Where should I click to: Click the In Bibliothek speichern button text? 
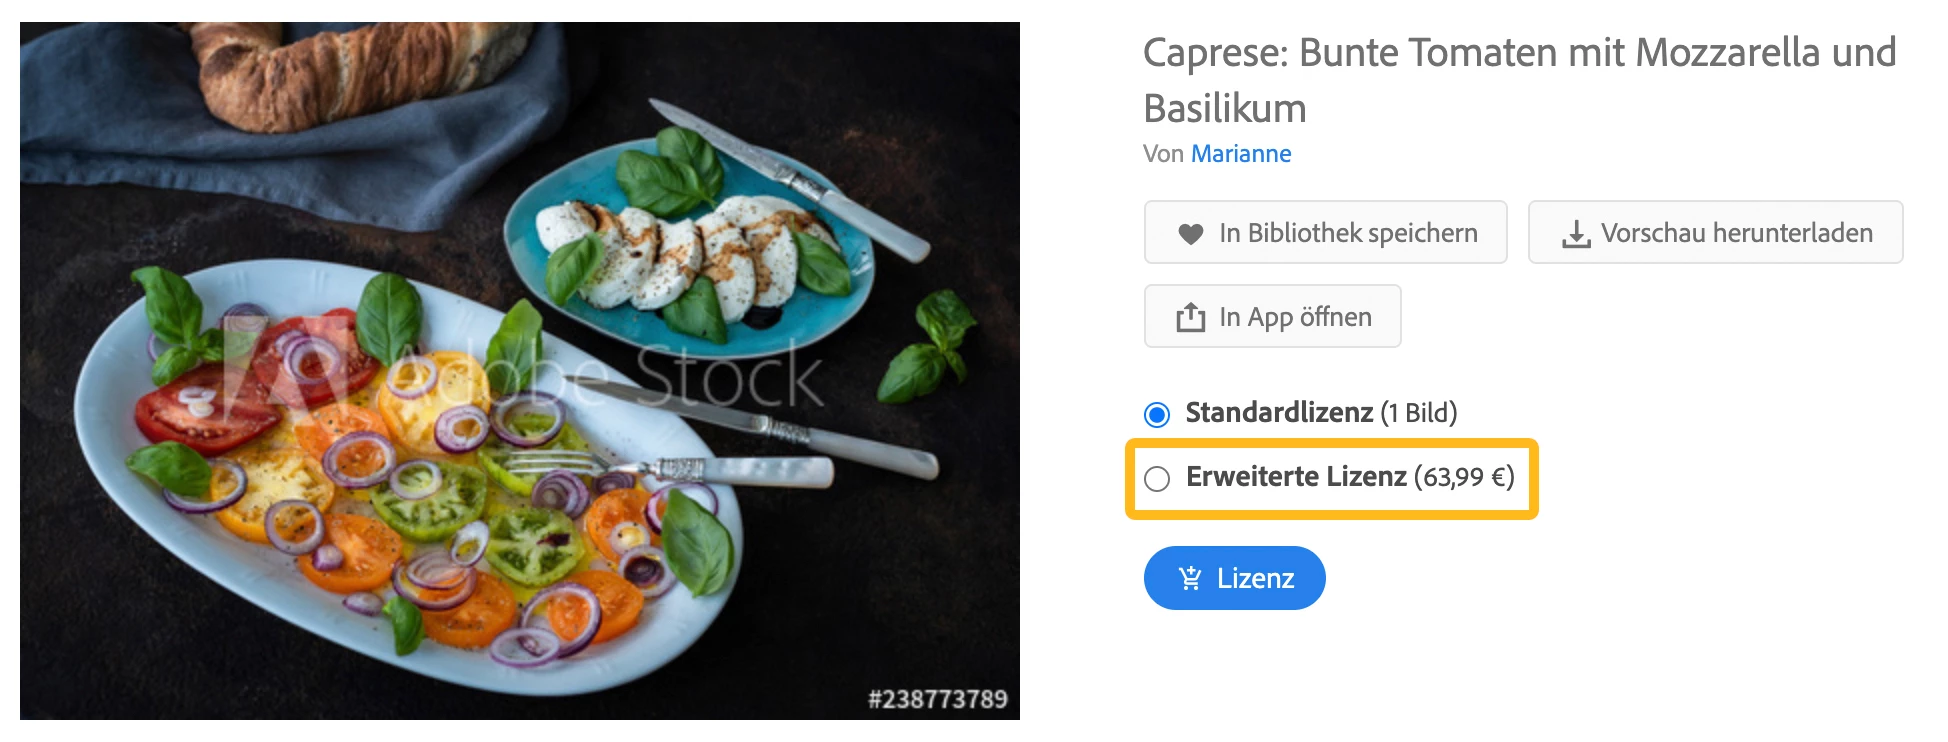pyautogui.click(x=1348, y=233)
